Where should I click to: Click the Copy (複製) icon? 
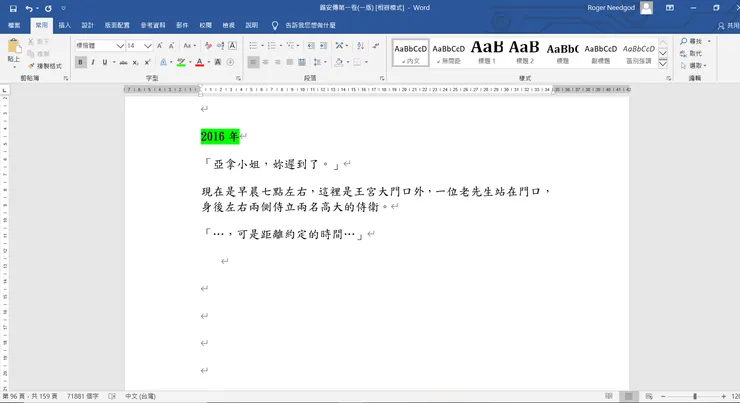(31, 53)
